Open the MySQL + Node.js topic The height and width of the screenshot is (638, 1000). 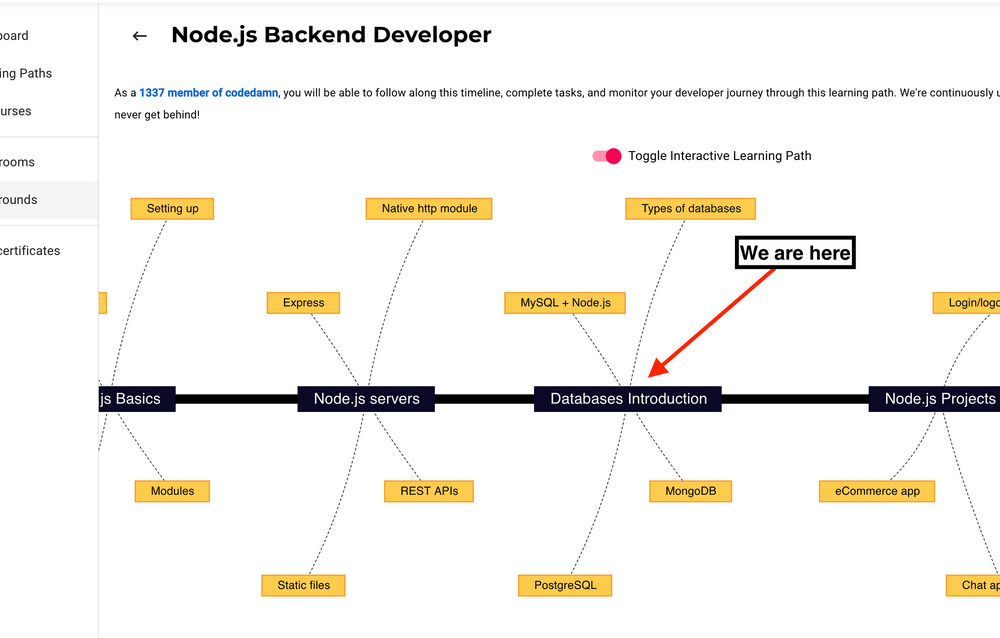tap(565, 302)
